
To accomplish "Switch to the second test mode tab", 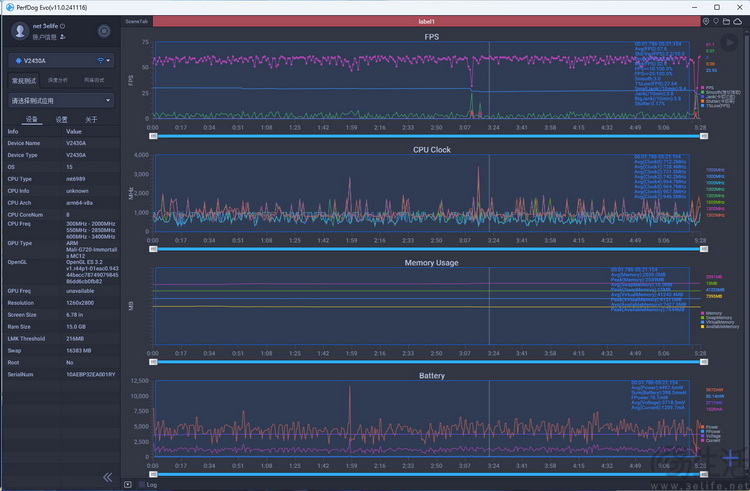I will tap(58, 80).
